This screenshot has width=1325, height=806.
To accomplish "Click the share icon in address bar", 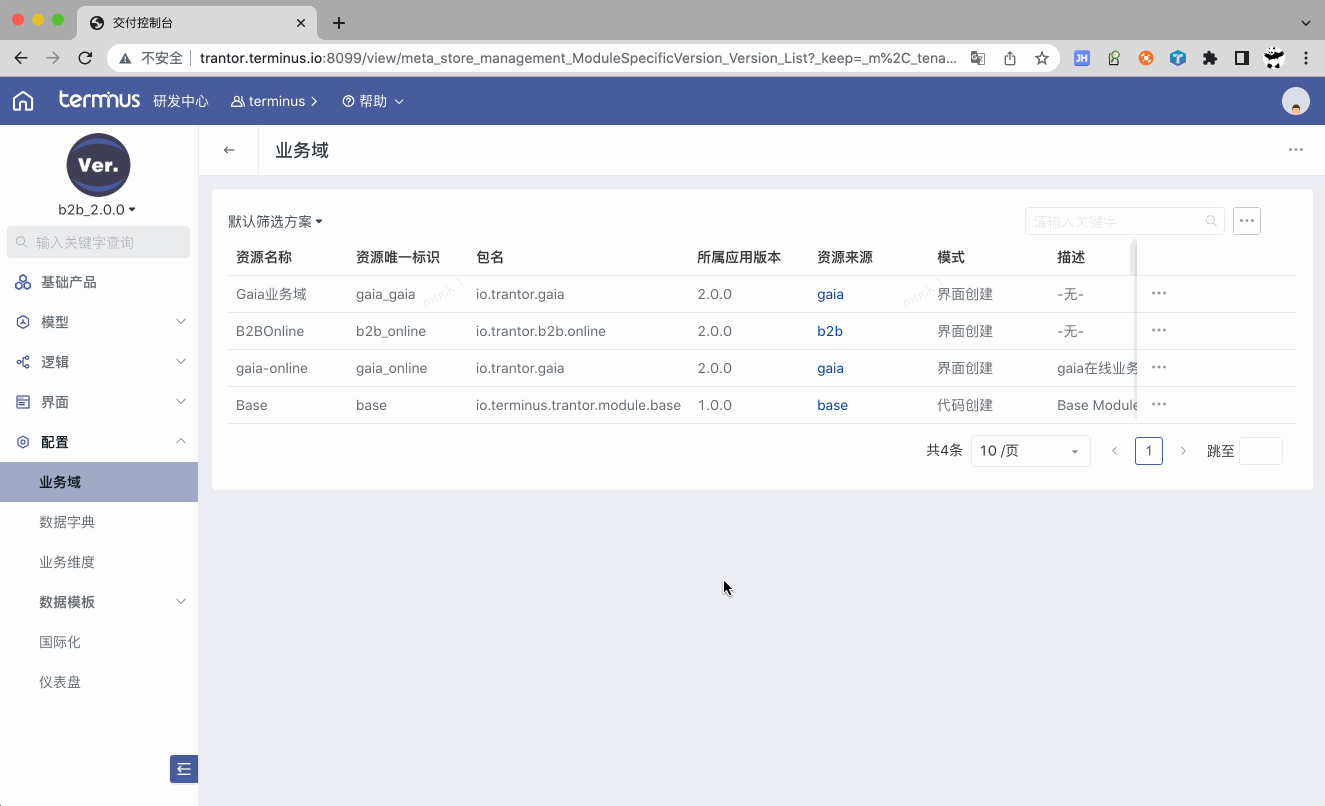I will (1010, 58).
